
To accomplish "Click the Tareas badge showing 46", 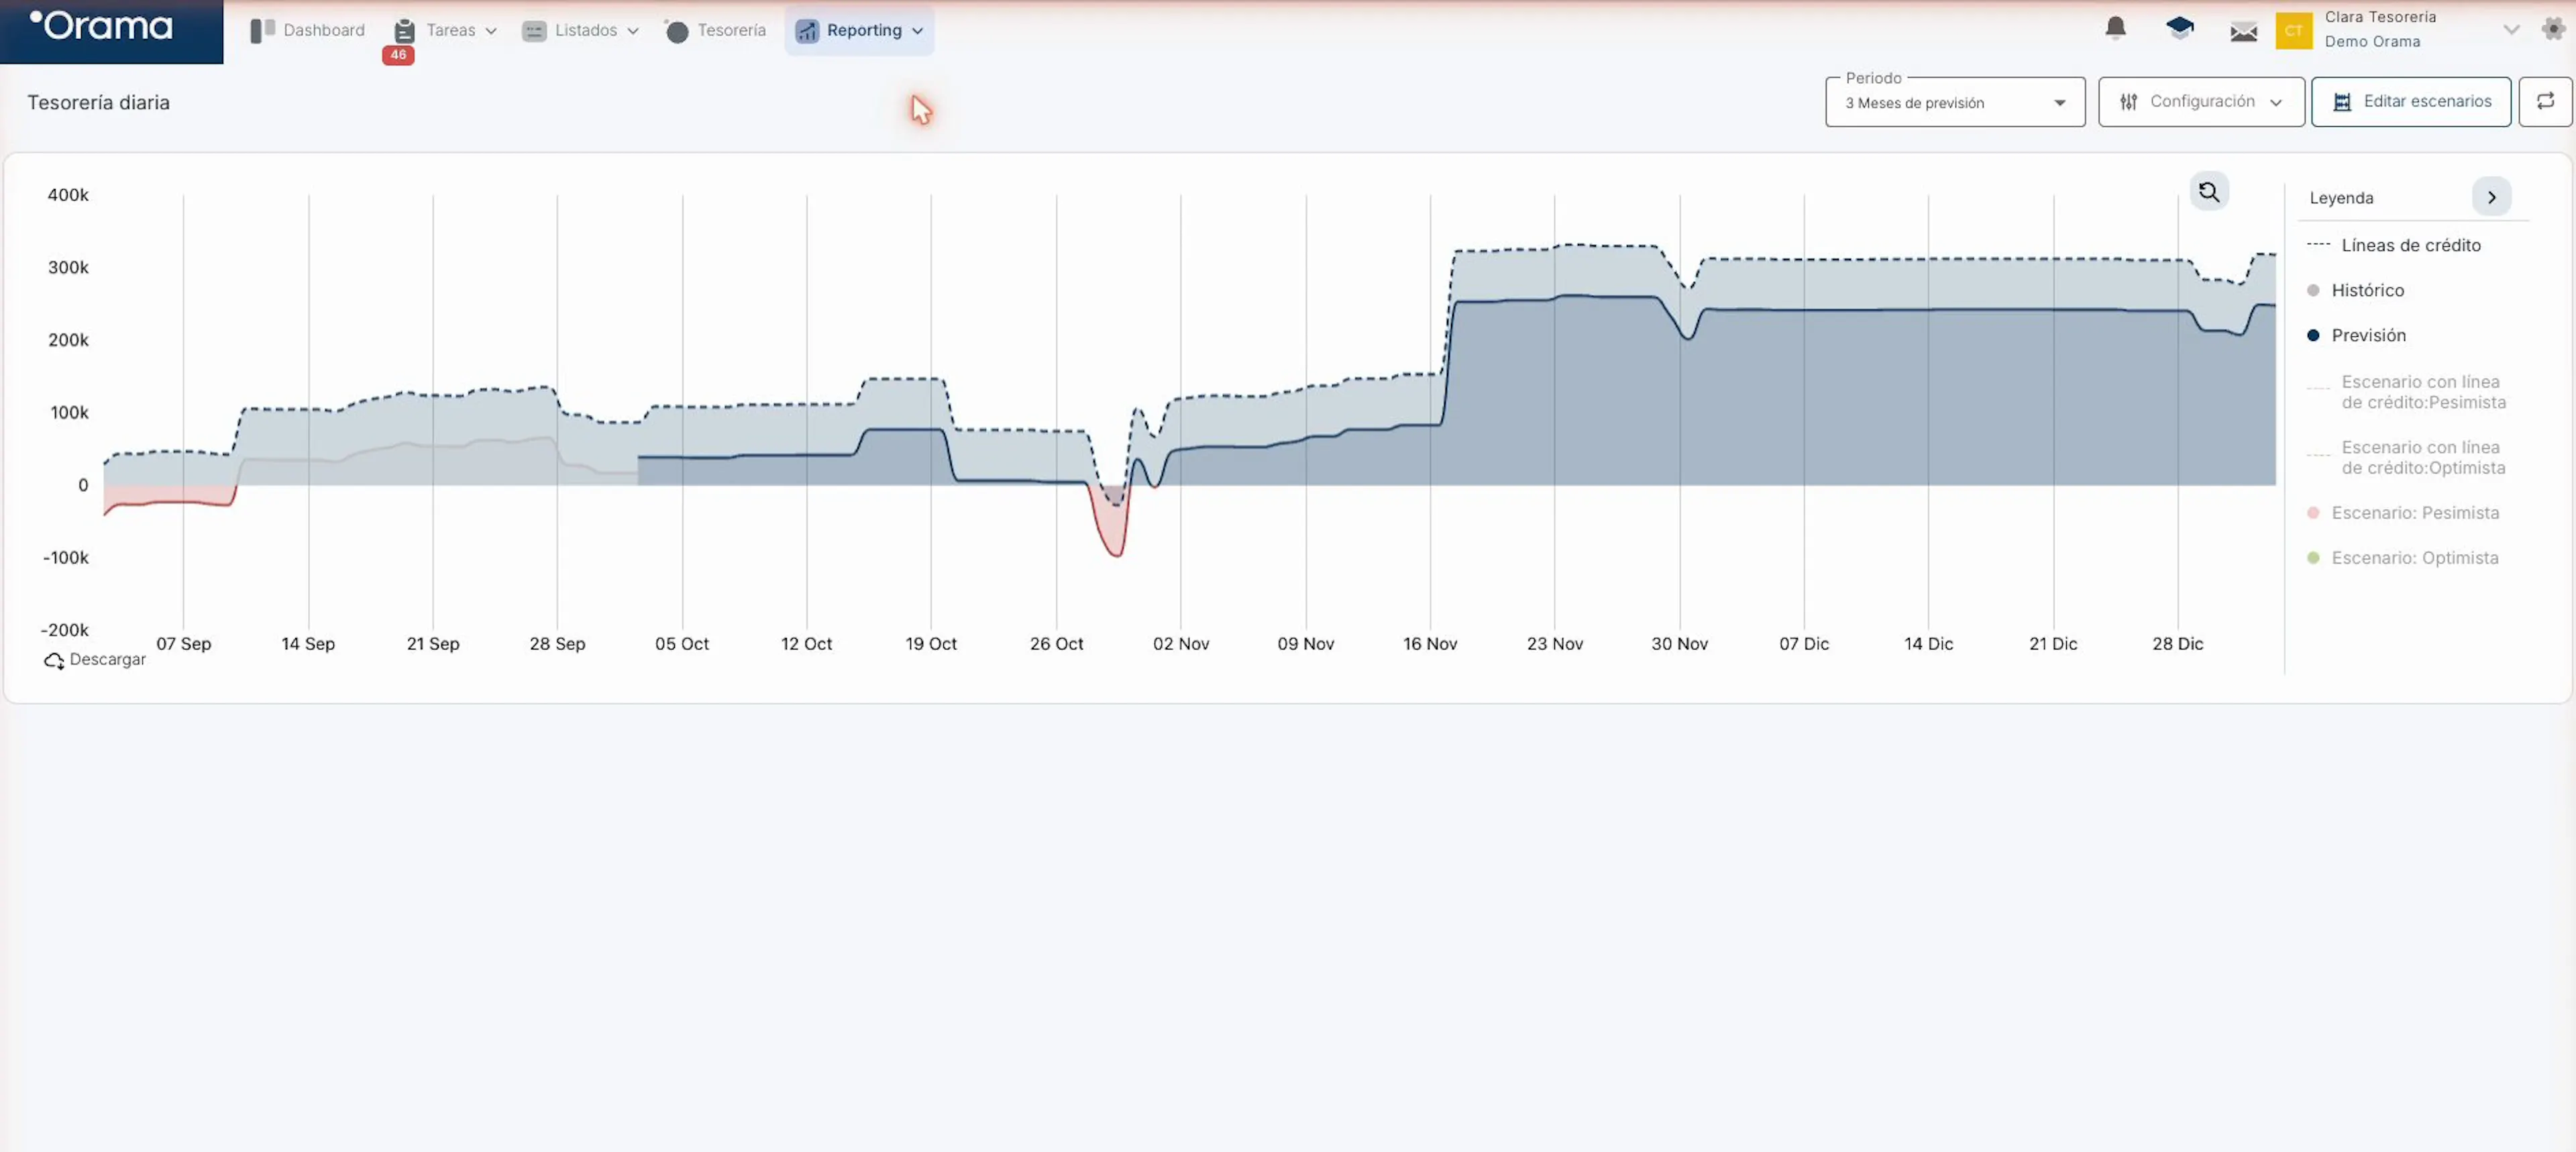I will tap(398, 55).
